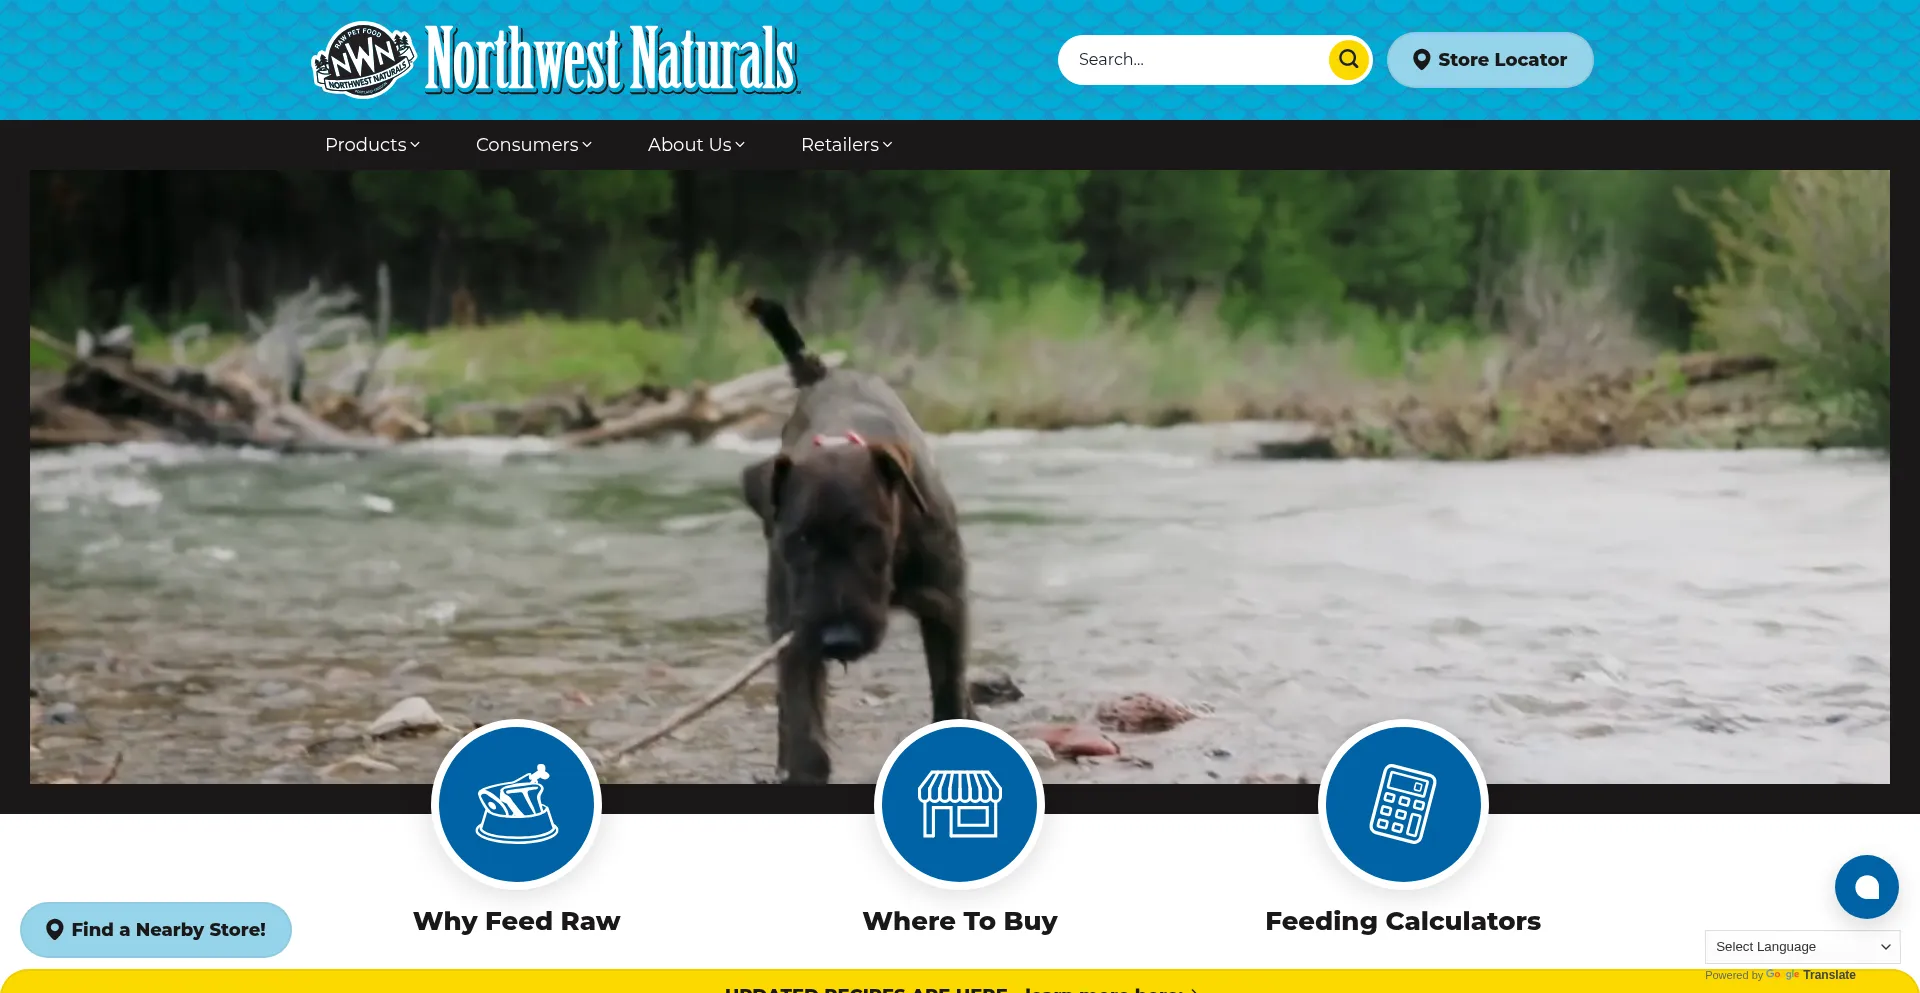The height and width of the screenshot is (993, 1920).
Task: Click Find a Nearby Store button
Action: [156, 930]
